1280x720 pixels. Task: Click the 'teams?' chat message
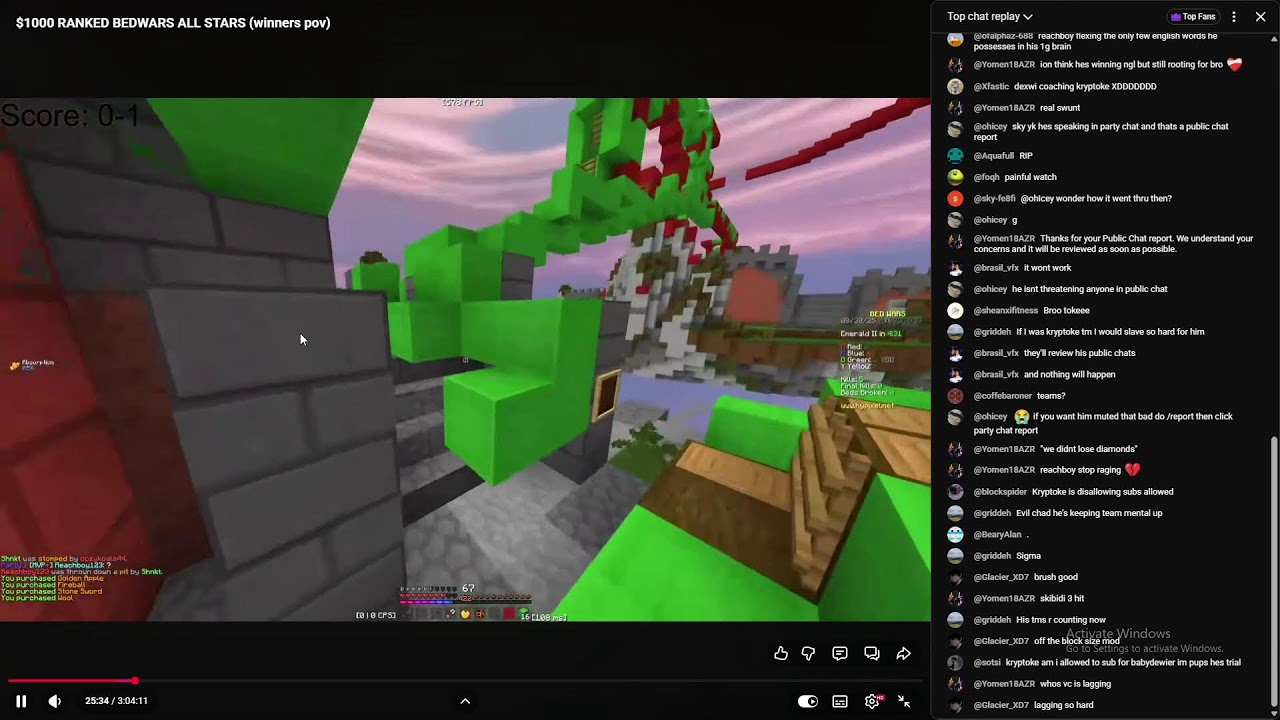click(1050, 396)
